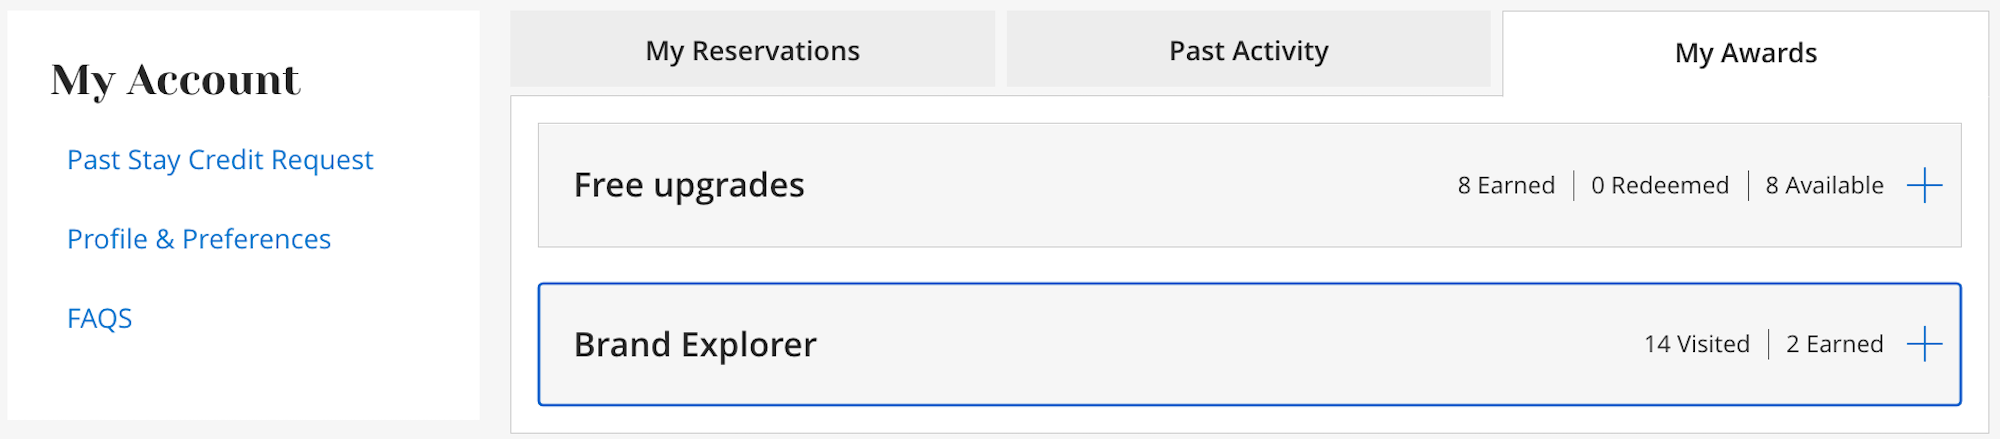Click the 14 Visited count

click(1697, 344)
